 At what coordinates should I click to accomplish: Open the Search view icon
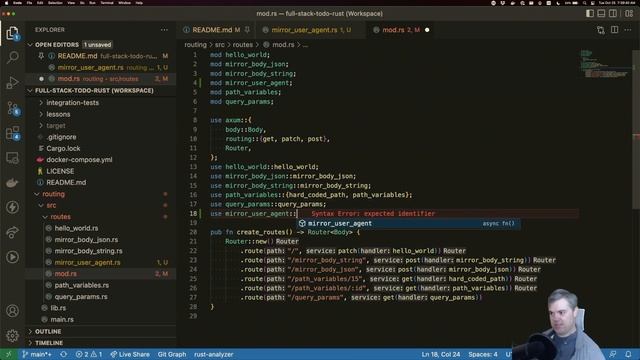[13, 58]
